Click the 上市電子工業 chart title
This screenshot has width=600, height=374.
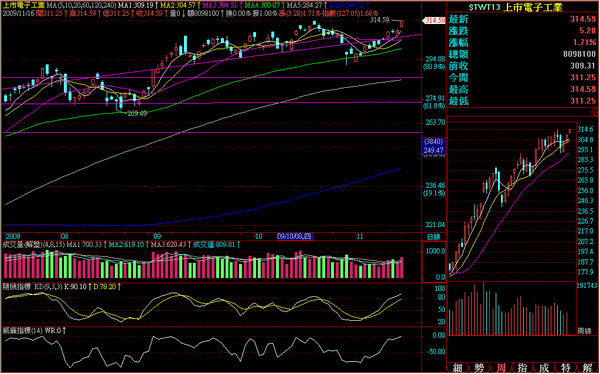click(24, 6)
